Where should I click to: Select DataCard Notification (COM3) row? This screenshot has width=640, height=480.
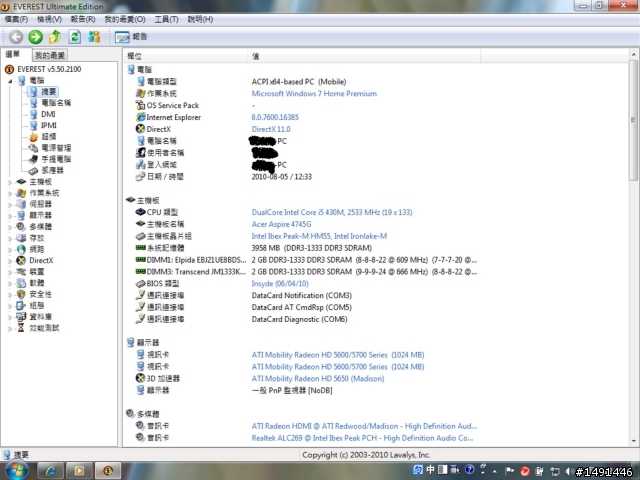pyautogui.click(x=244, y=295)
